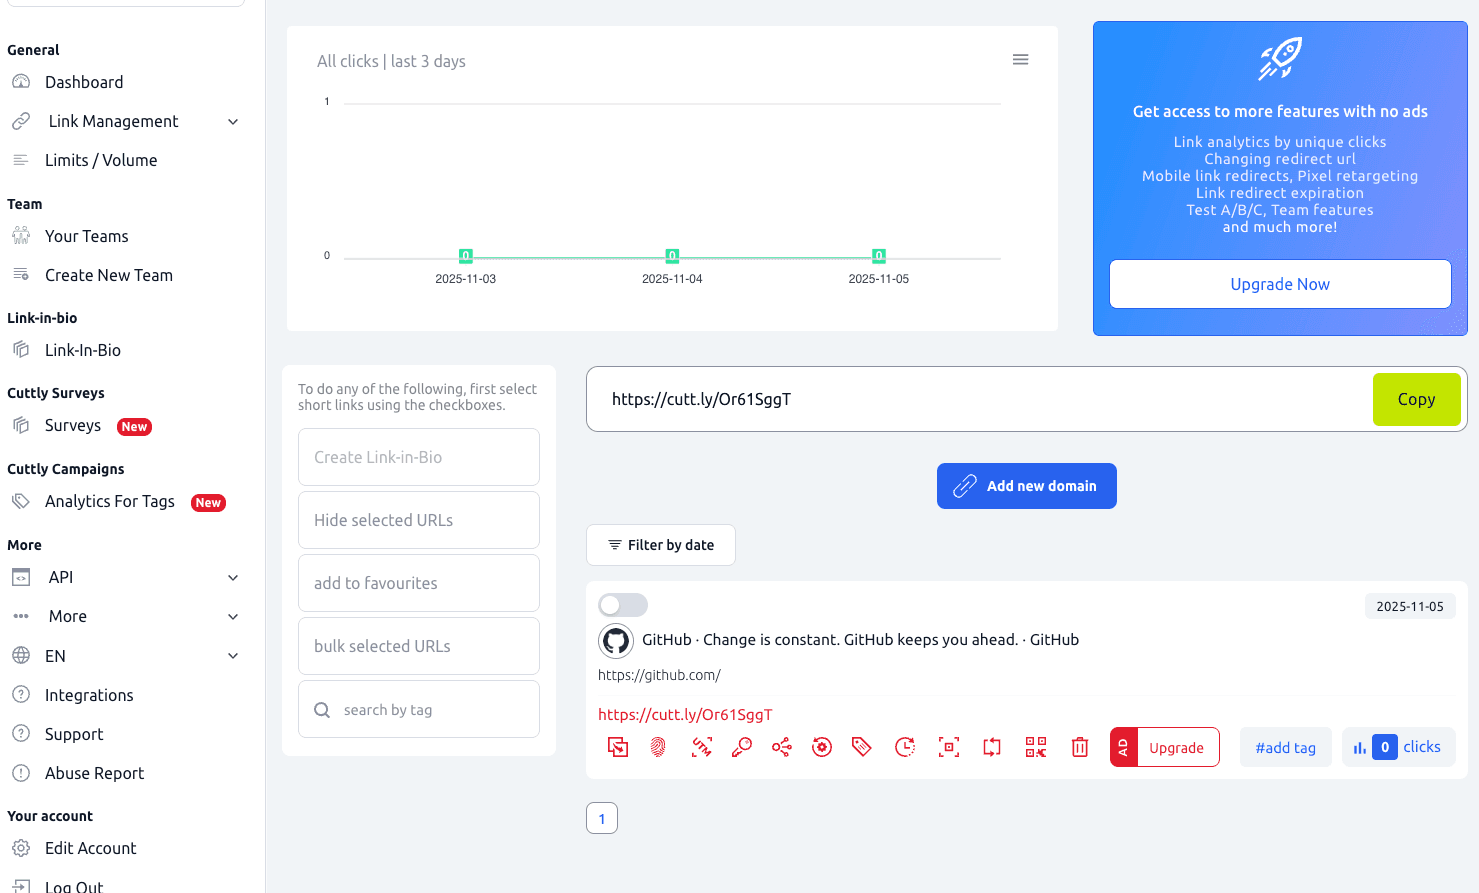This screenshot has height=893, width=1479.
Task: Open the Dashboard from the sidebar
Action: tap(84, 82)
